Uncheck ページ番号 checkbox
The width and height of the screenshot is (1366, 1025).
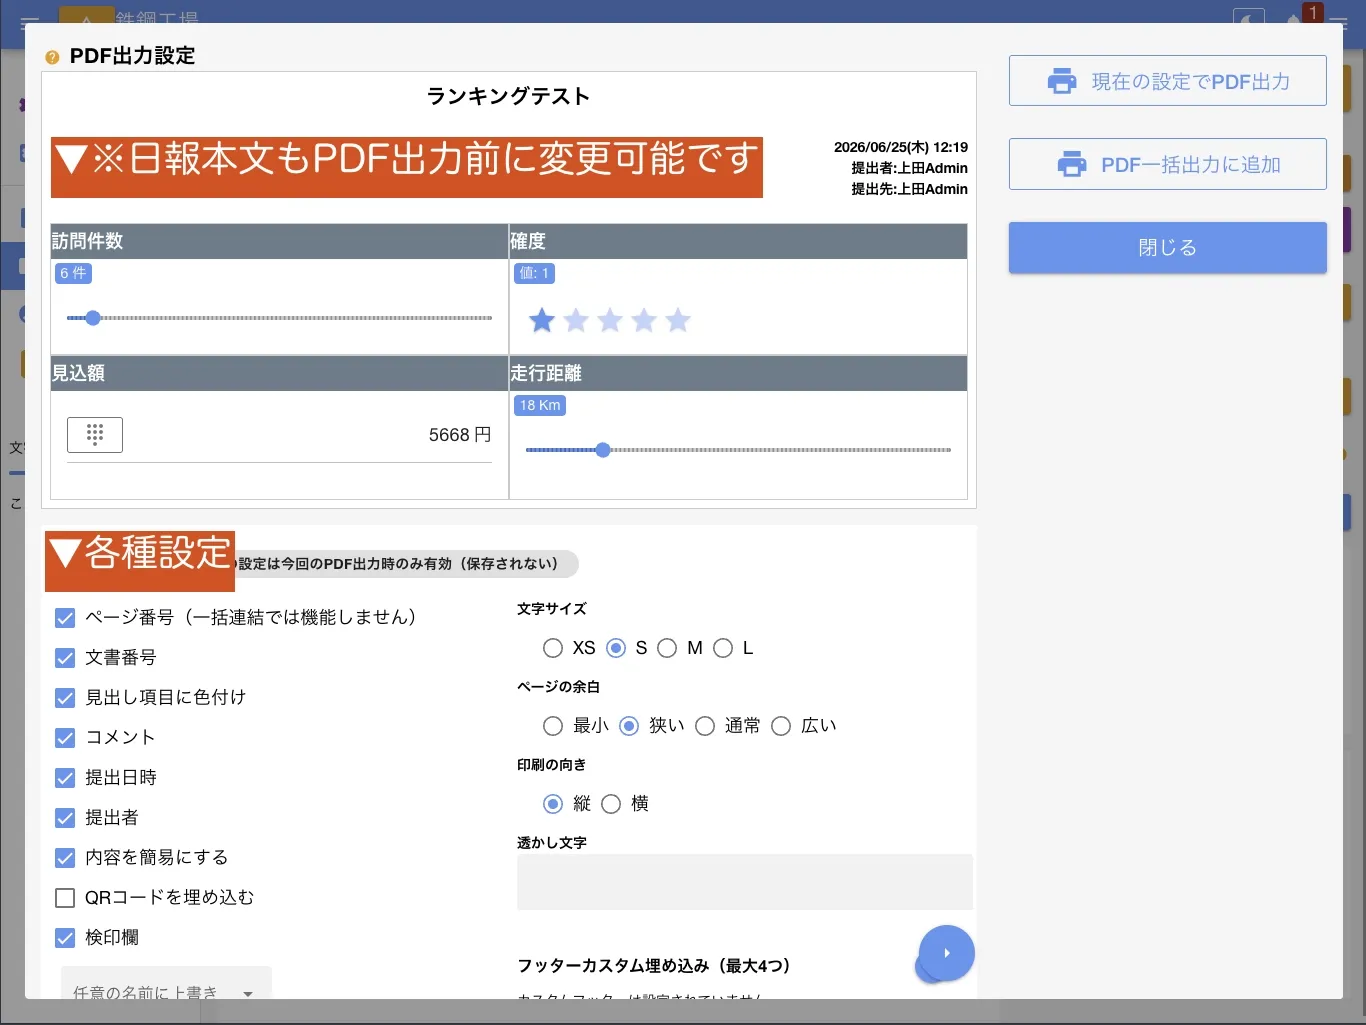click(65, 618)
